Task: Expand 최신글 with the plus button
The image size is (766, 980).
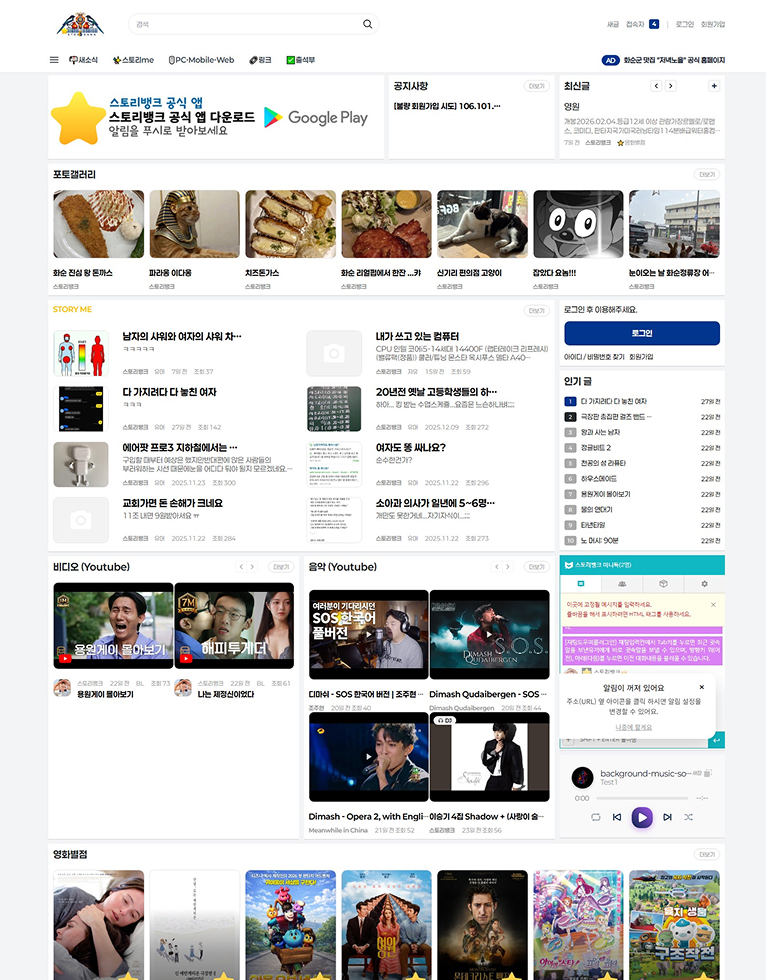Action: [x=713, y=86]
